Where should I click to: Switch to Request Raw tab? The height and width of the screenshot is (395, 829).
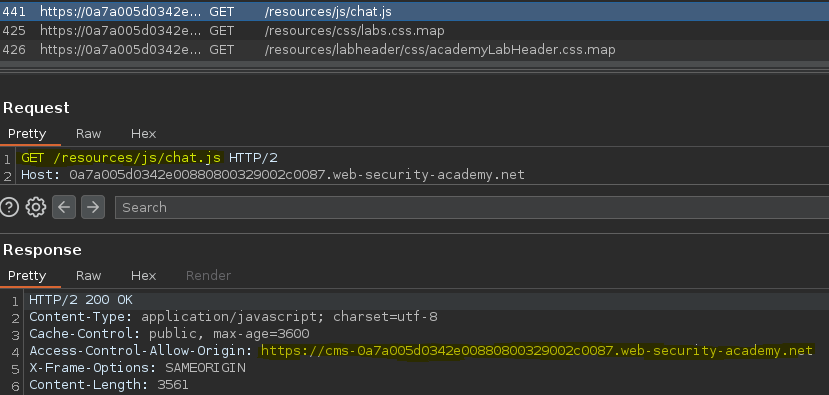88,134
